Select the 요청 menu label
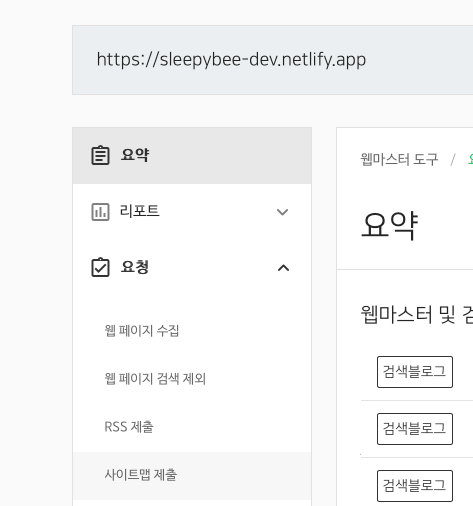 135,267
